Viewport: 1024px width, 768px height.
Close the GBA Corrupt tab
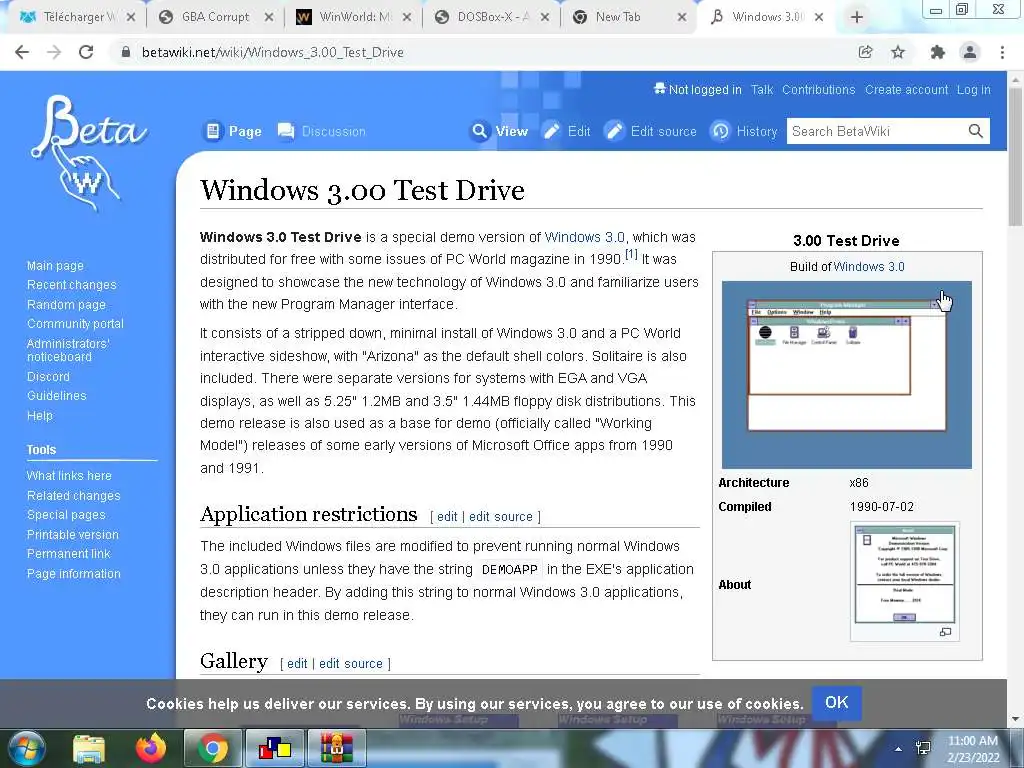pyautogui.click(x=268, y=18)
